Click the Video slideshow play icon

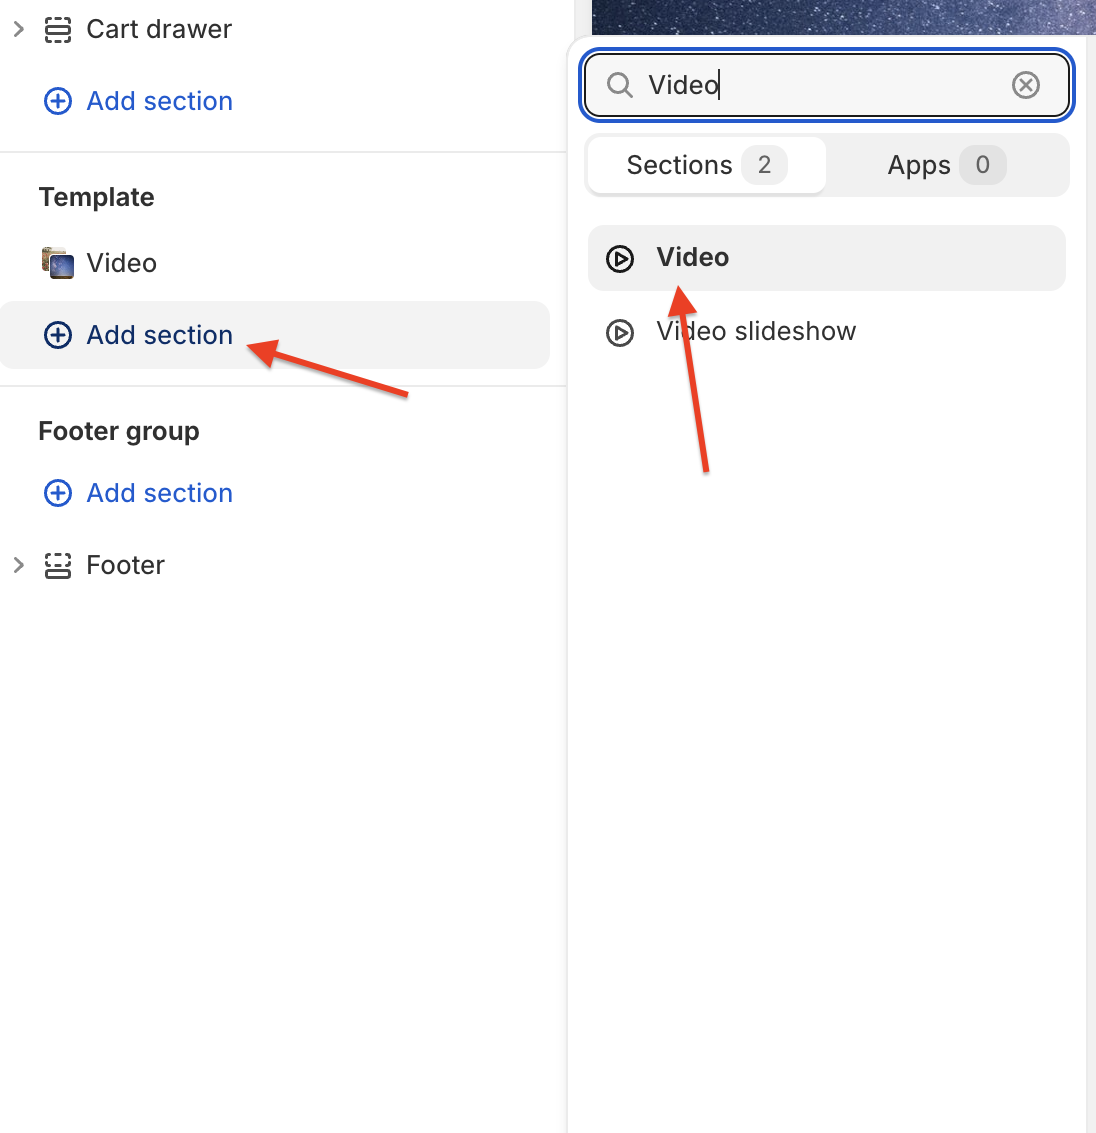coord(620,332)
